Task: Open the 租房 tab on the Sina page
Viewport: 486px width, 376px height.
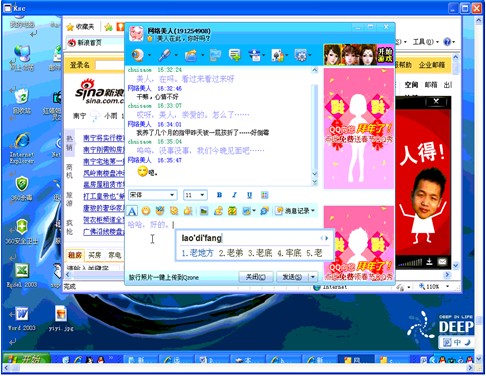Action: [75, 255]
